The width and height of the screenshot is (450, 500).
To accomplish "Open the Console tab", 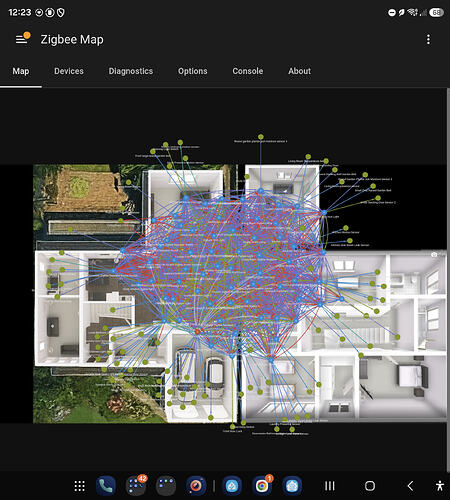I will coord(248,71).
